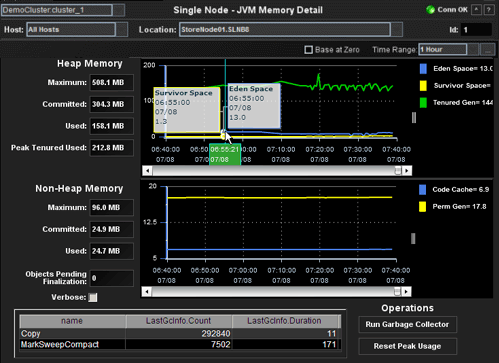Click the Objects Pending Finalization value box
This screenshot has width=499, height=363.
coord(111,278)
